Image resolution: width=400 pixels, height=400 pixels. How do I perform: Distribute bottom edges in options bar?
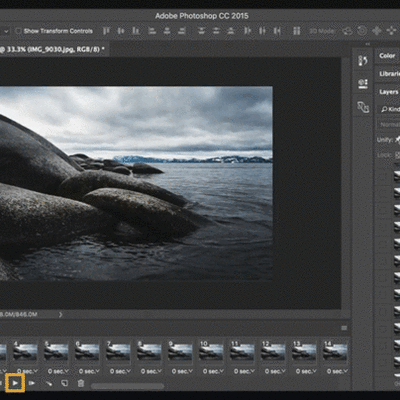tap(231, 31)
